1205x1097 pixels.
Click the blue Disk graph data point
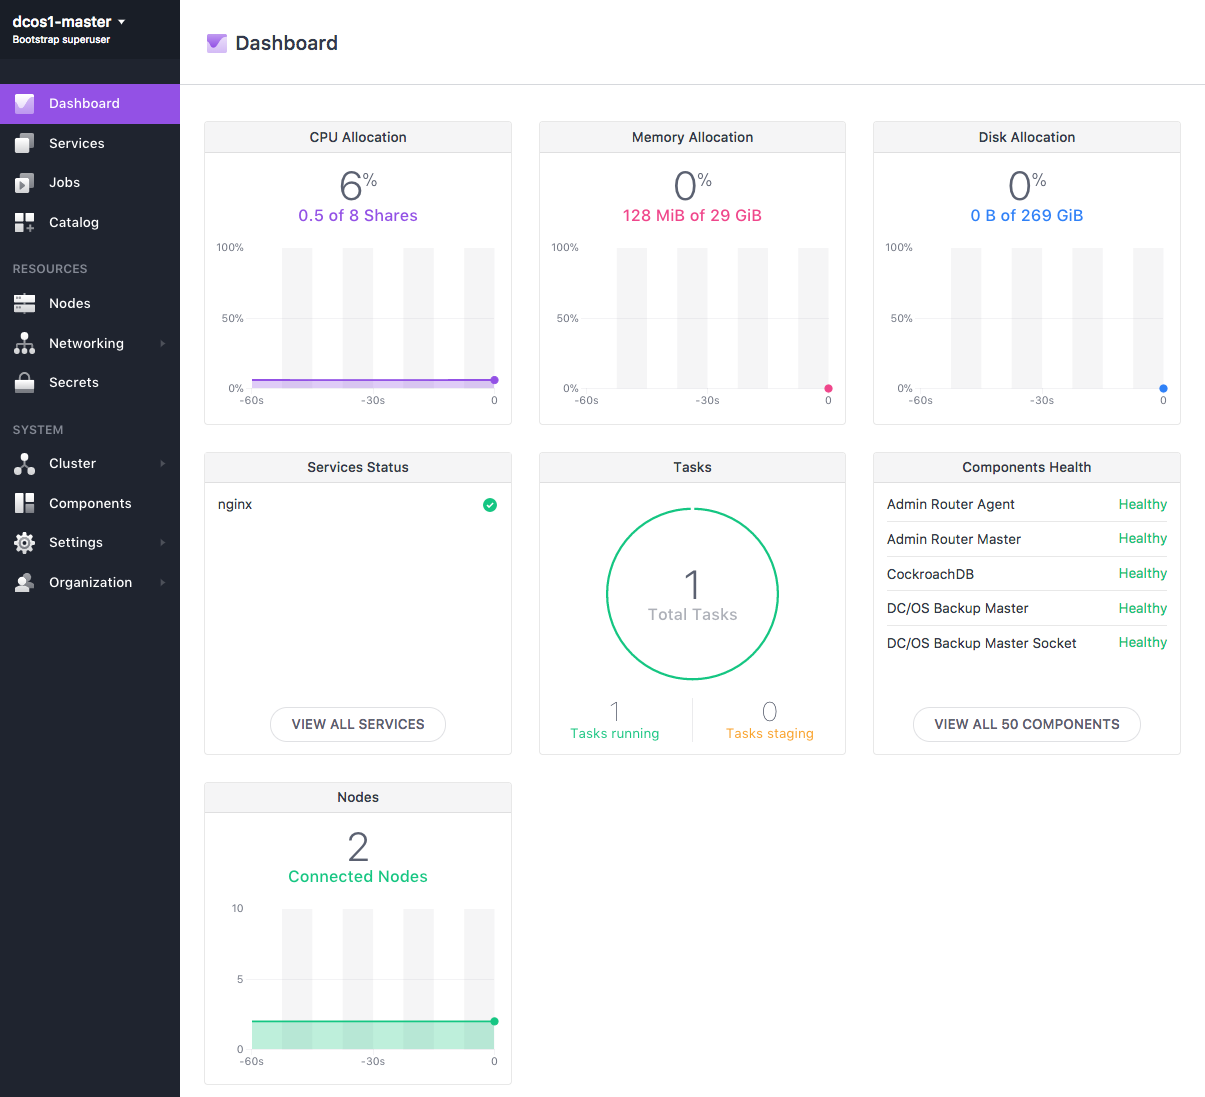click(x=1163, y=388)
